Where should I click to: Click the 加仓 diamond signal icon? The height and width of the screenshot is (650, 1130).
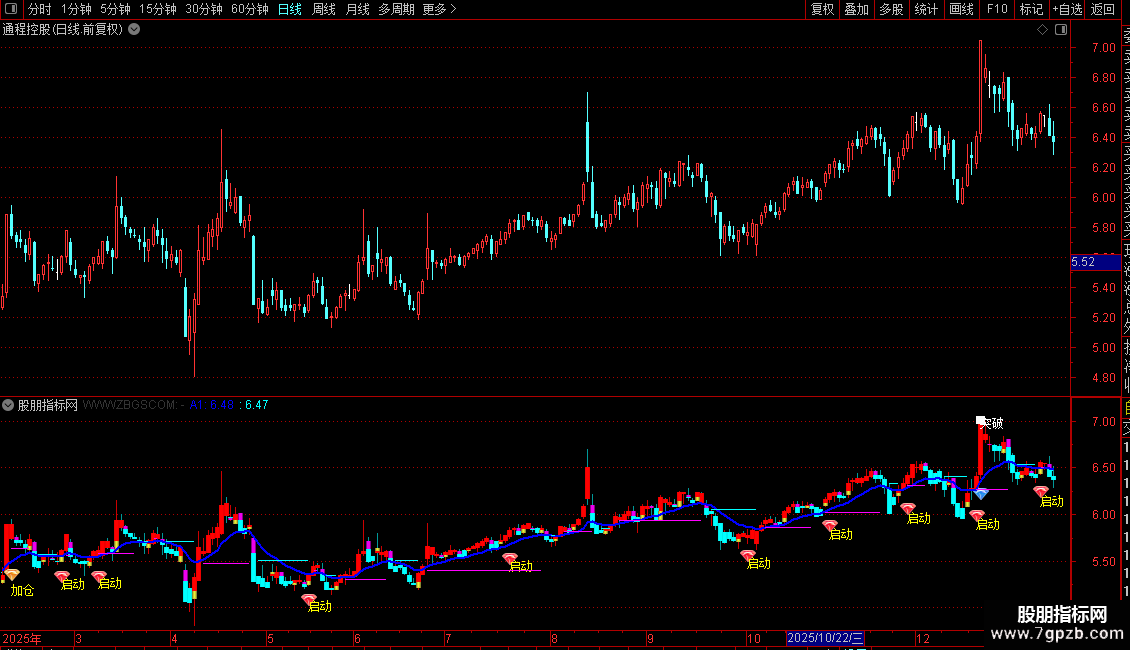[x=12, y=575]
